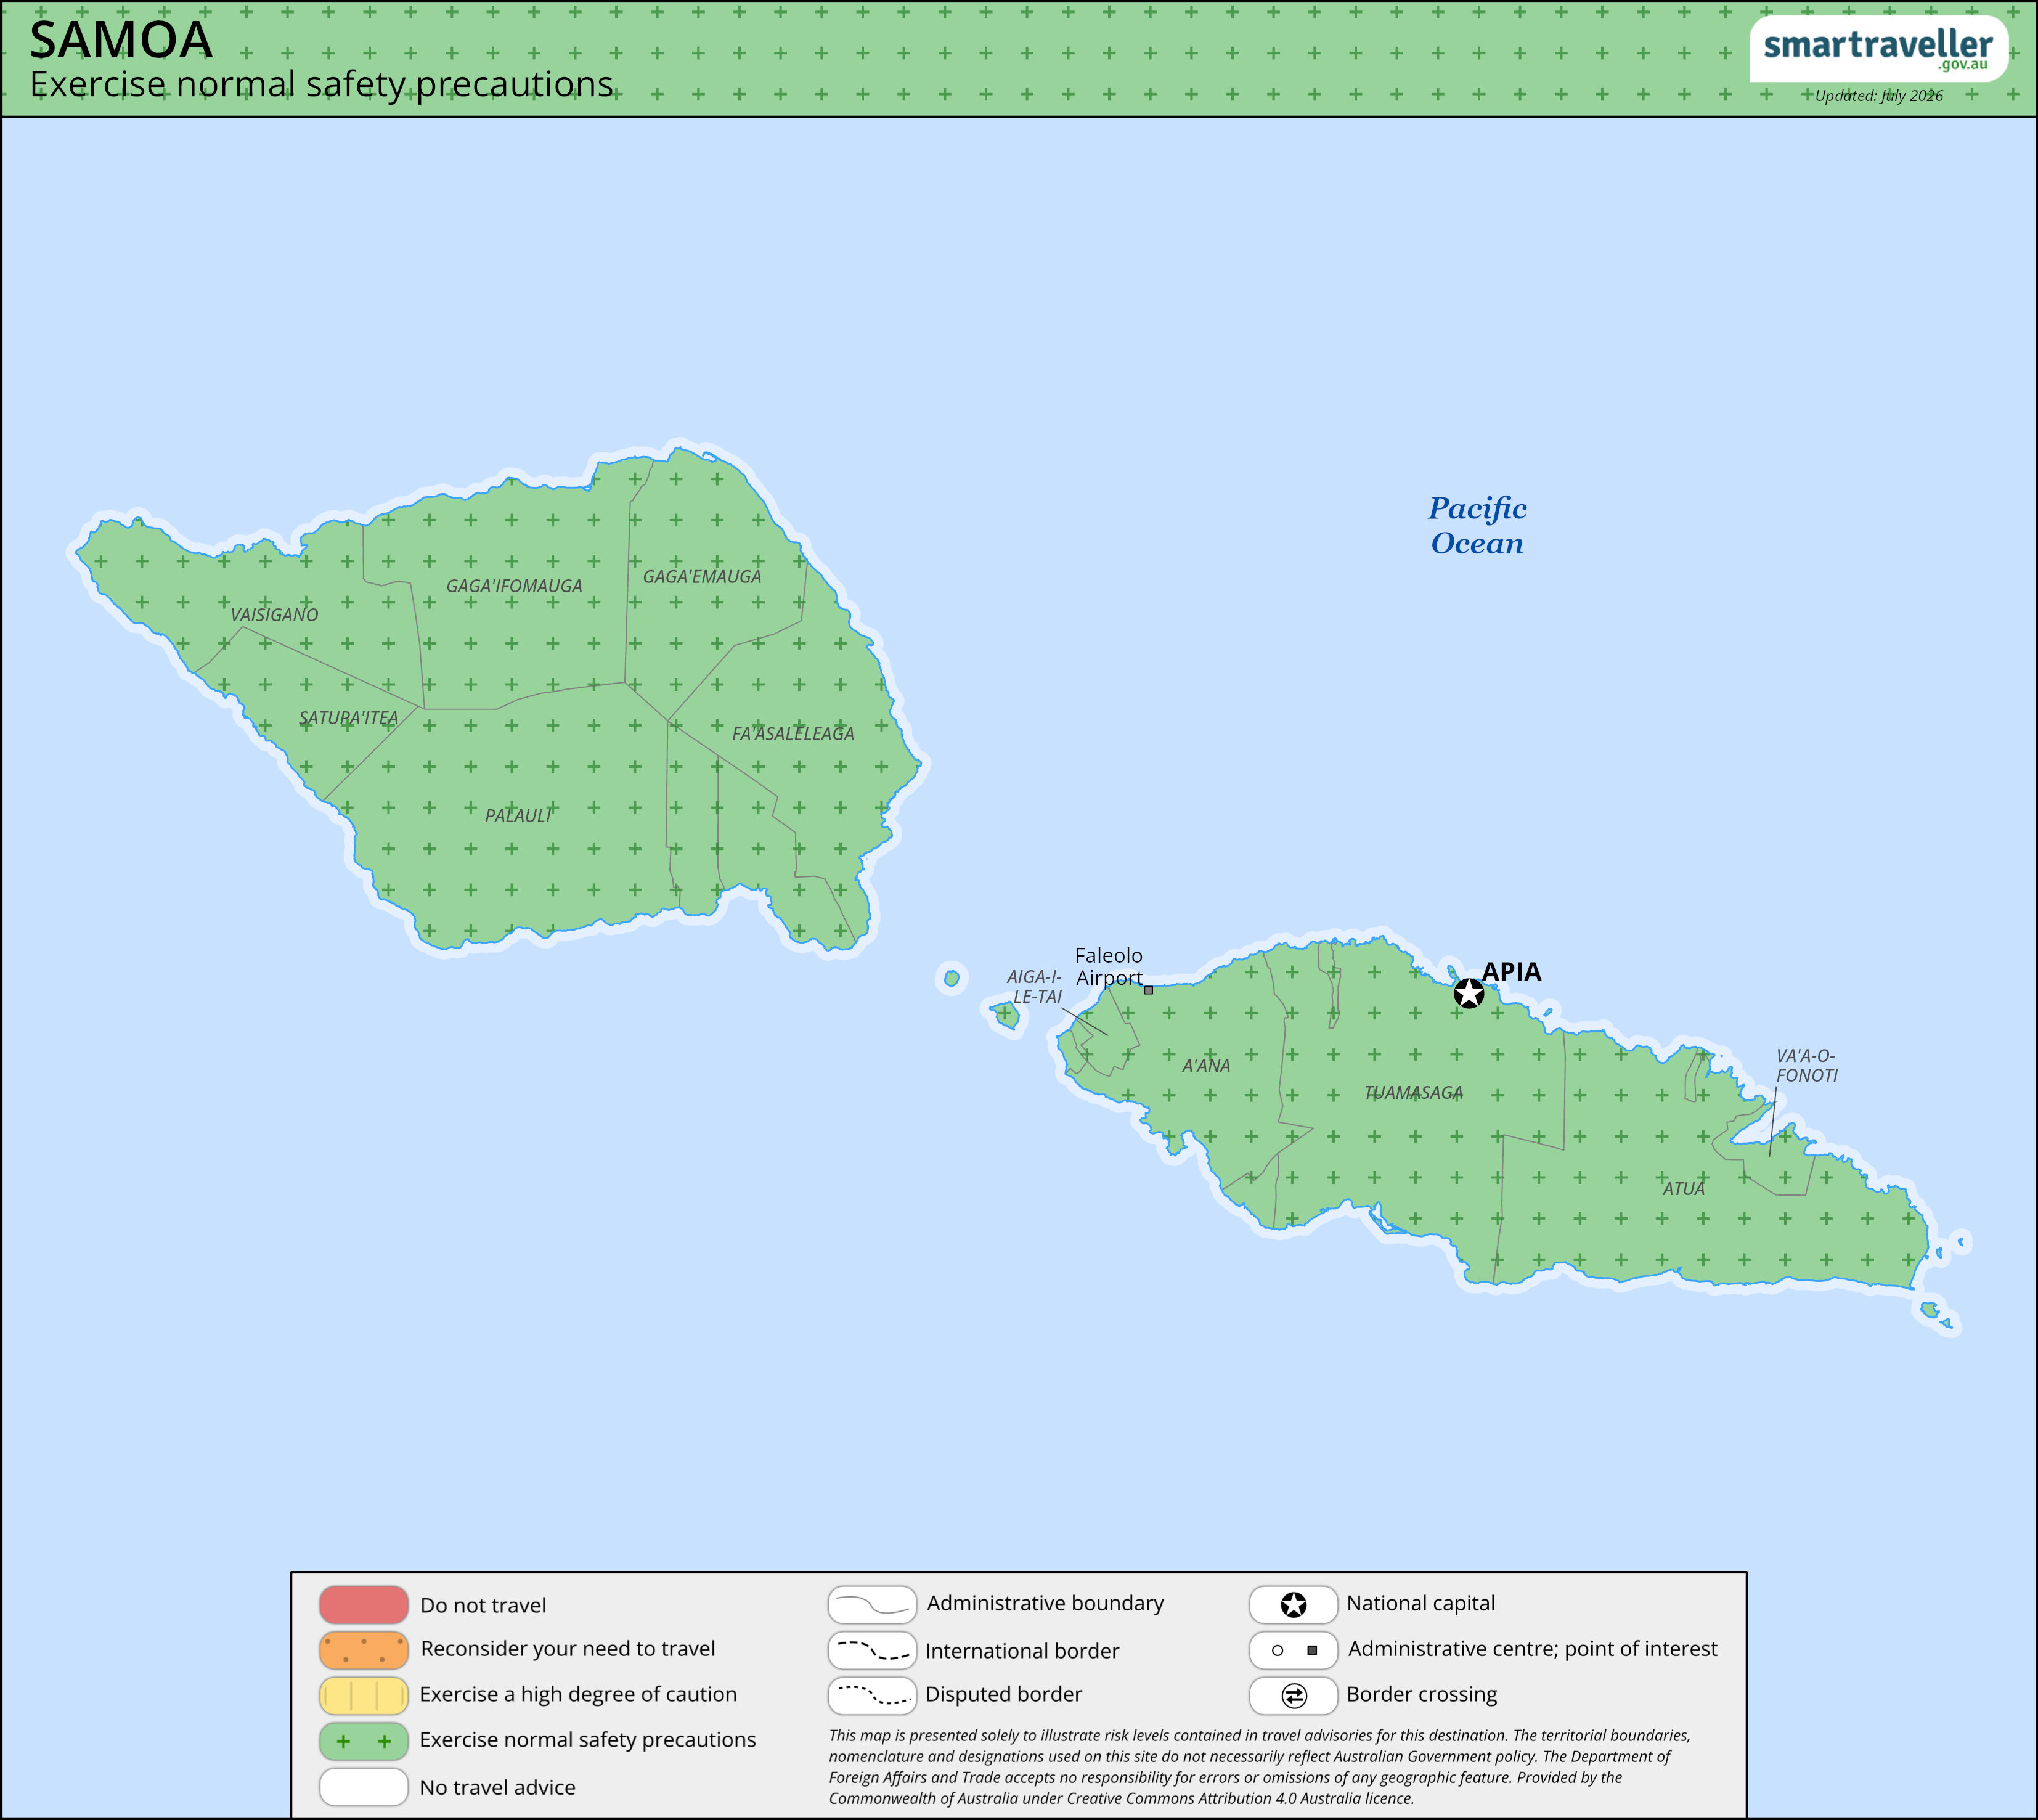Click the ATUA district label
The height and width of the screenshot is (1820, 2038).
pyautogui.click(x=1683, y=1189)
